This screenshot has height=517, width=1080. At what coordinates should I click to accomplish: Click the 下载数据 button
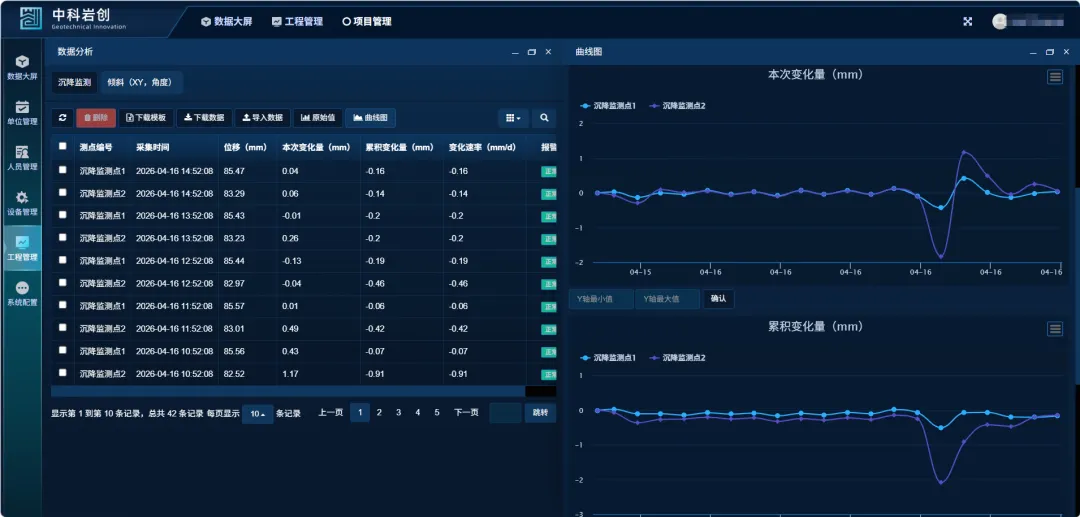point(204,118)
